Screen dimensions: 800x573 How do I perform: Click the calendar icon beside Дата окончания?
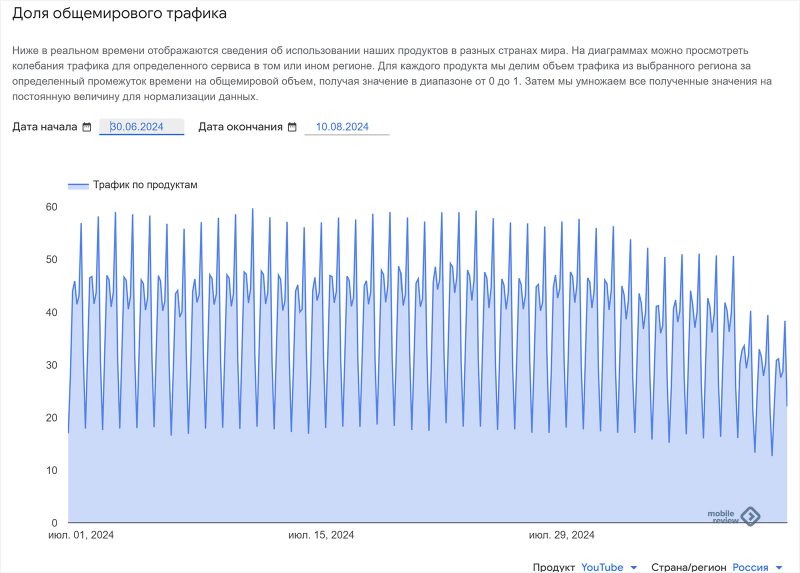pos(293,127)
